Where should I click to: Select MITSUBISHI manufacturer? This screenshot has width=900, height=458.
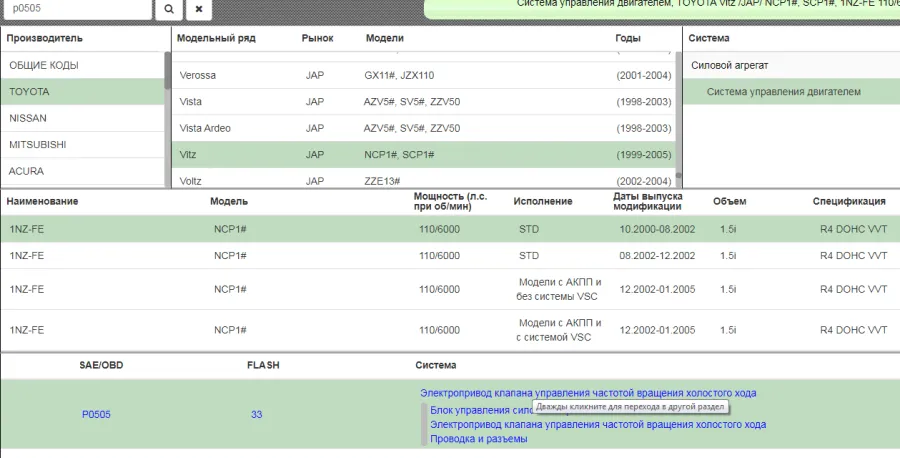pos(83,145)
